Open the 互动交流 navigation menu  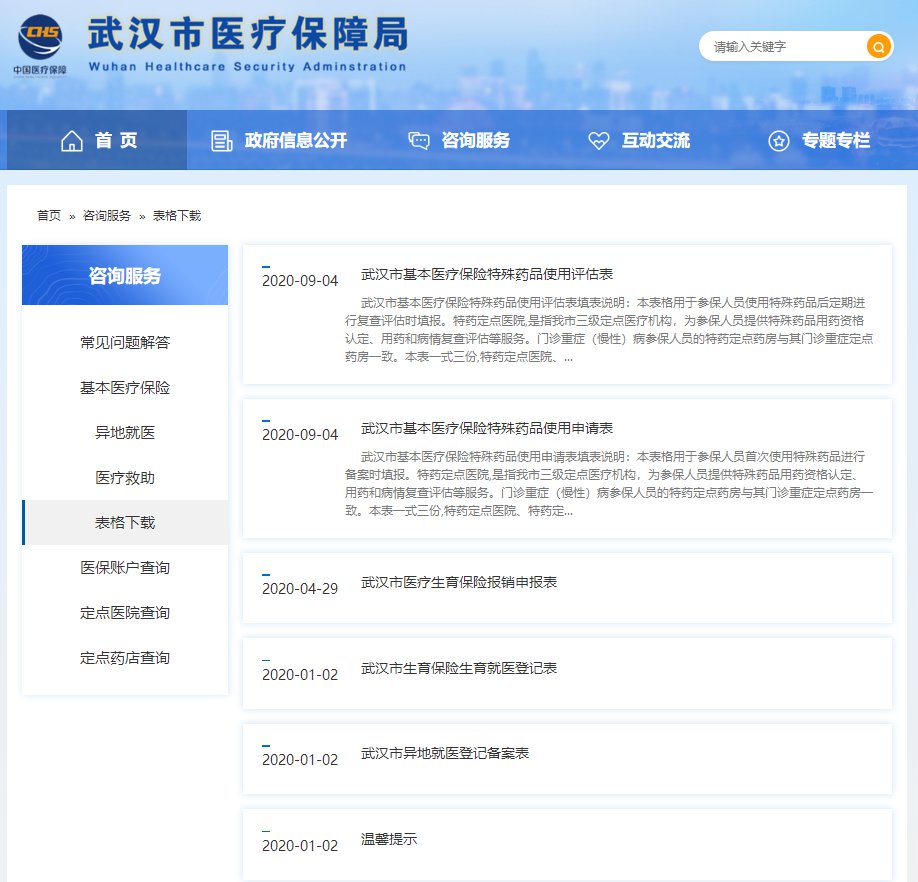tap(655, 141)
